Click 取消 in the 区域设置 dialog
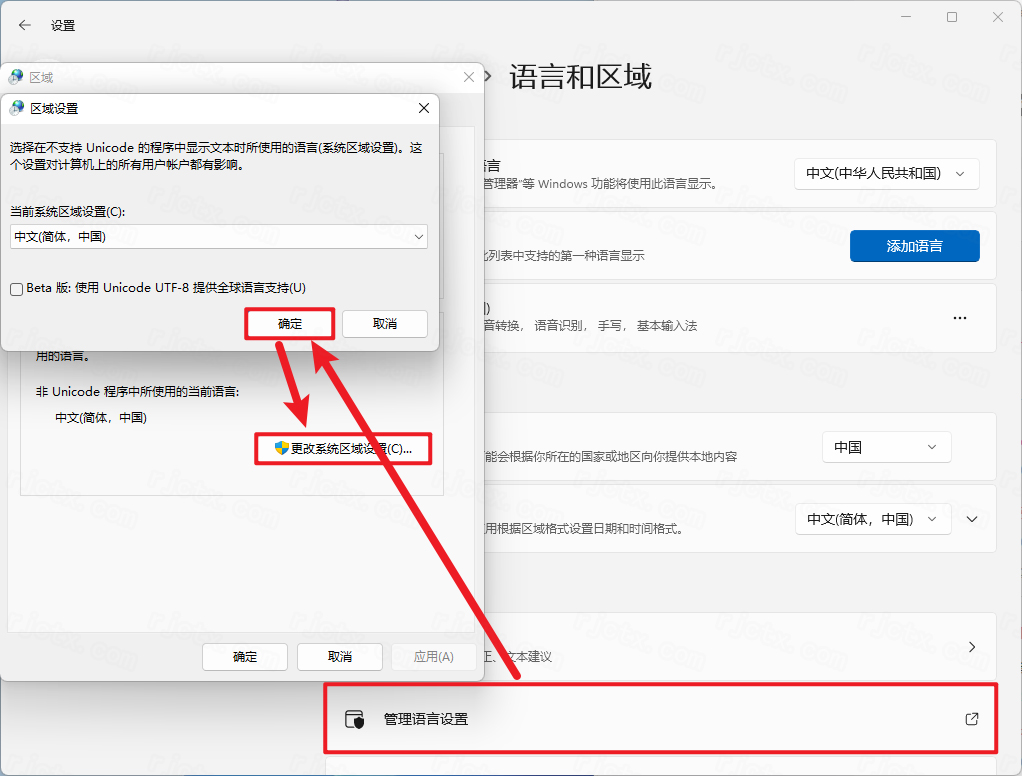 click(x=385, y=324)
